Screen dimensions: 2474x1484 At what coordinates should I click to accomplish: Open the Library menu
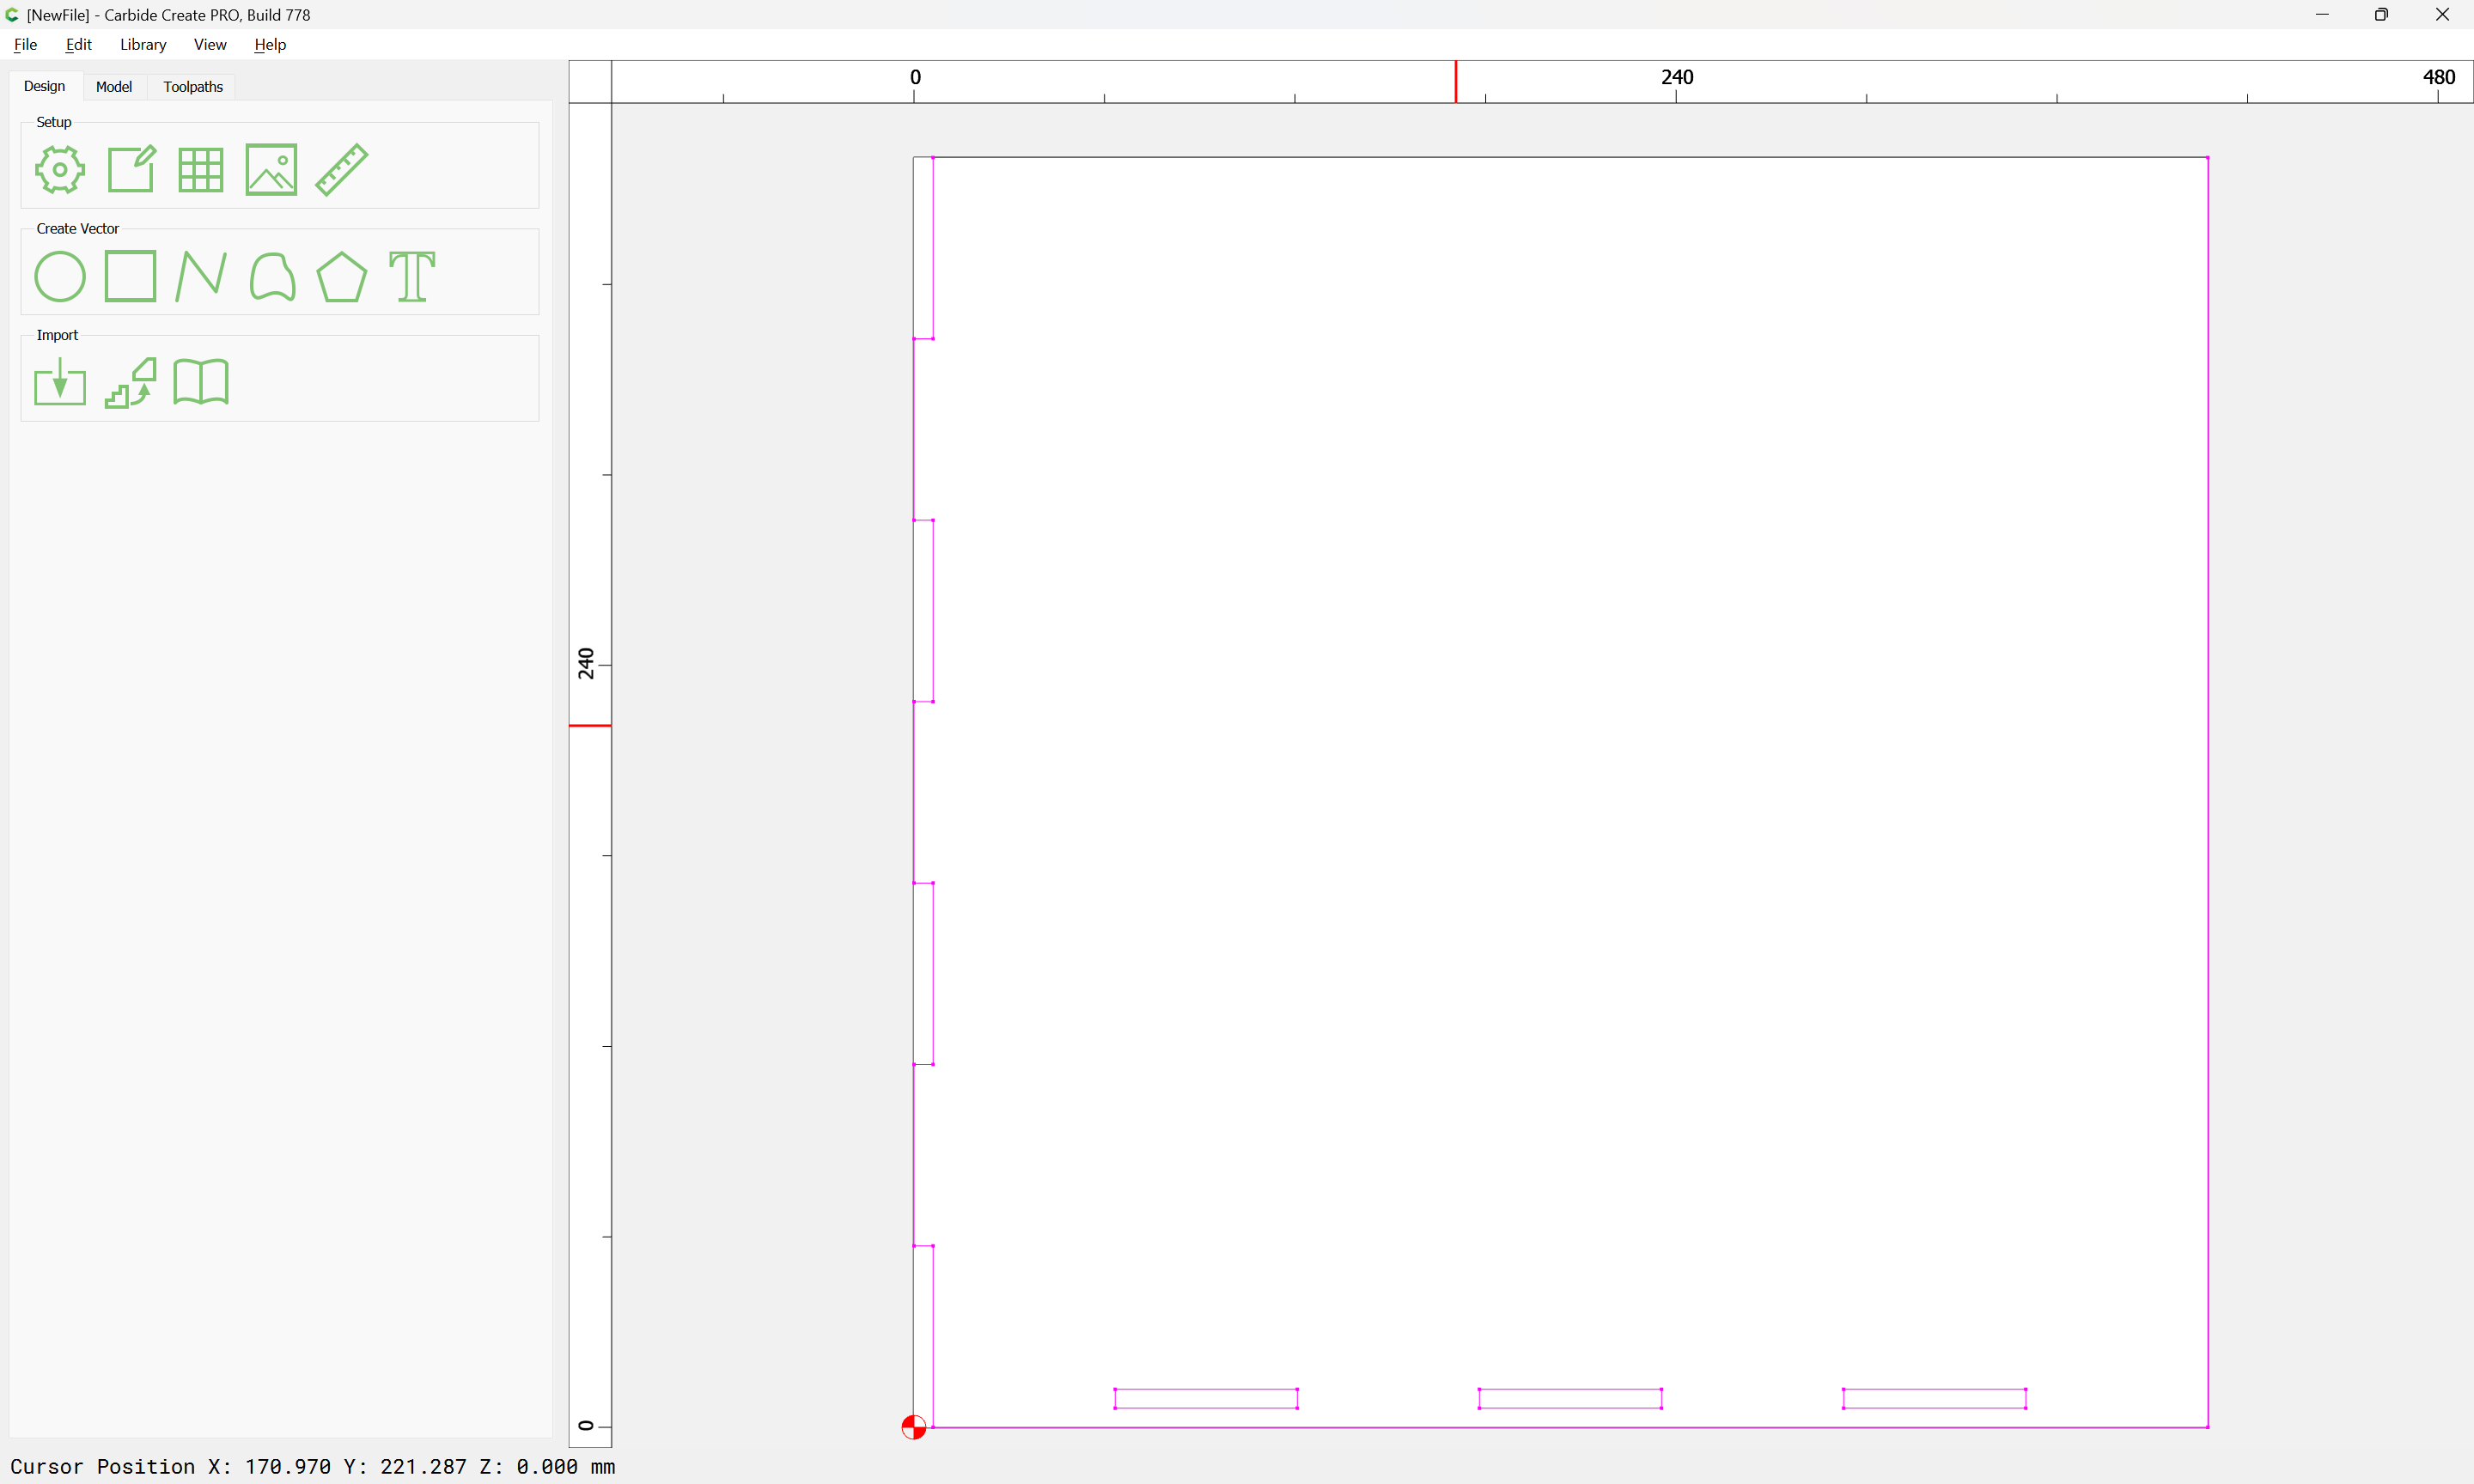tap(143, 44)
